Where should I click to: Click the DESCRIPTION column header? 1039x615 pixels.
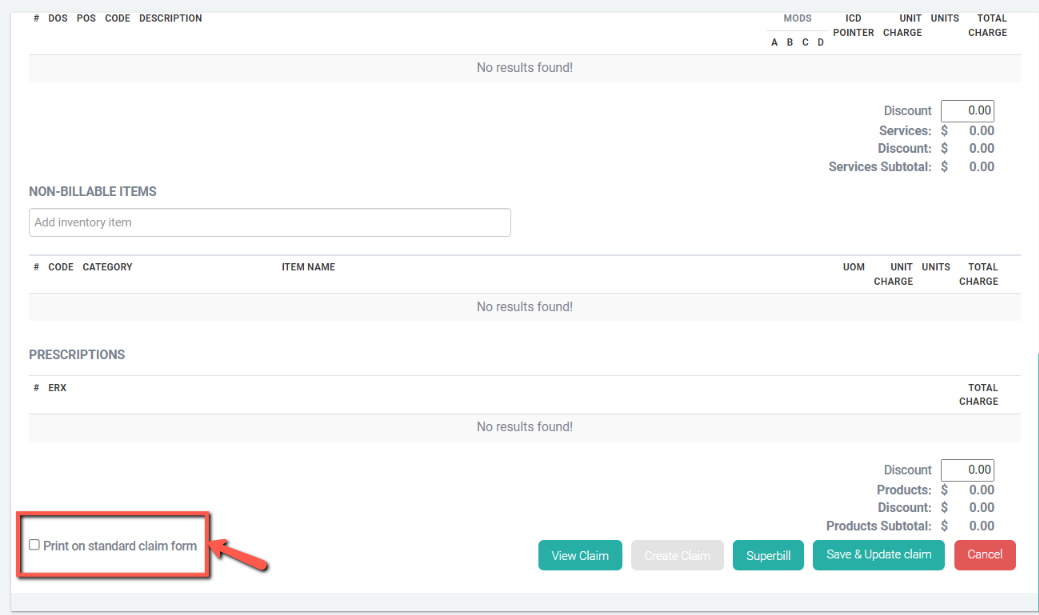pyautogui.click(x=170, y=18)
